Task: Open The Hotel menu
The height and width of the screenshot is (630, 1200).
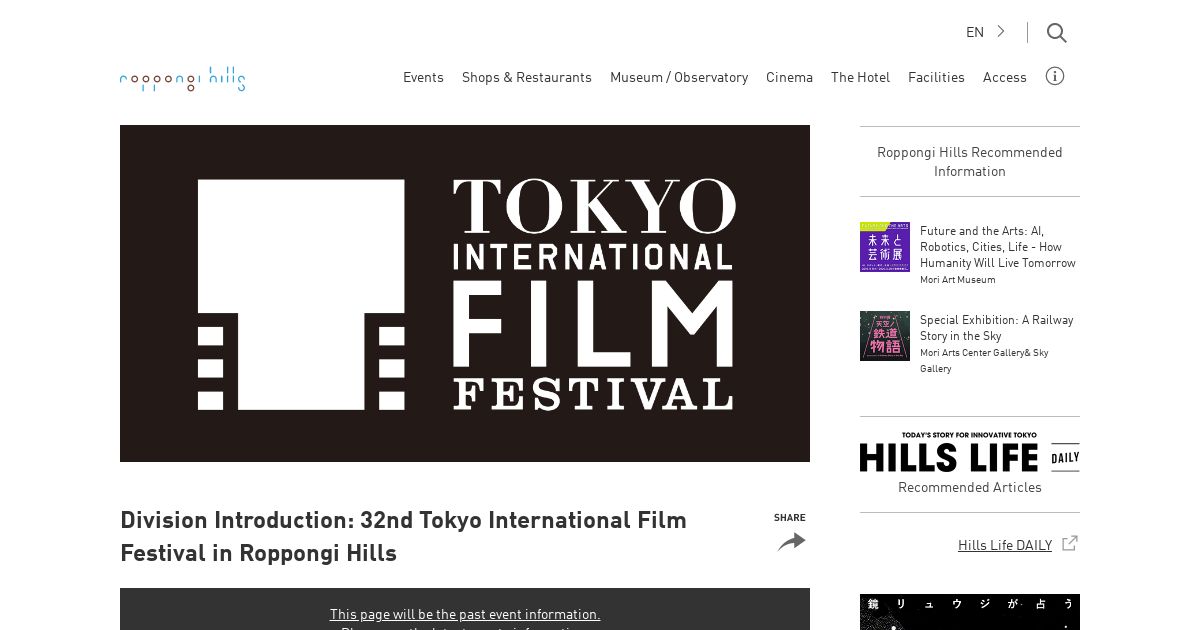Action: 860,77
